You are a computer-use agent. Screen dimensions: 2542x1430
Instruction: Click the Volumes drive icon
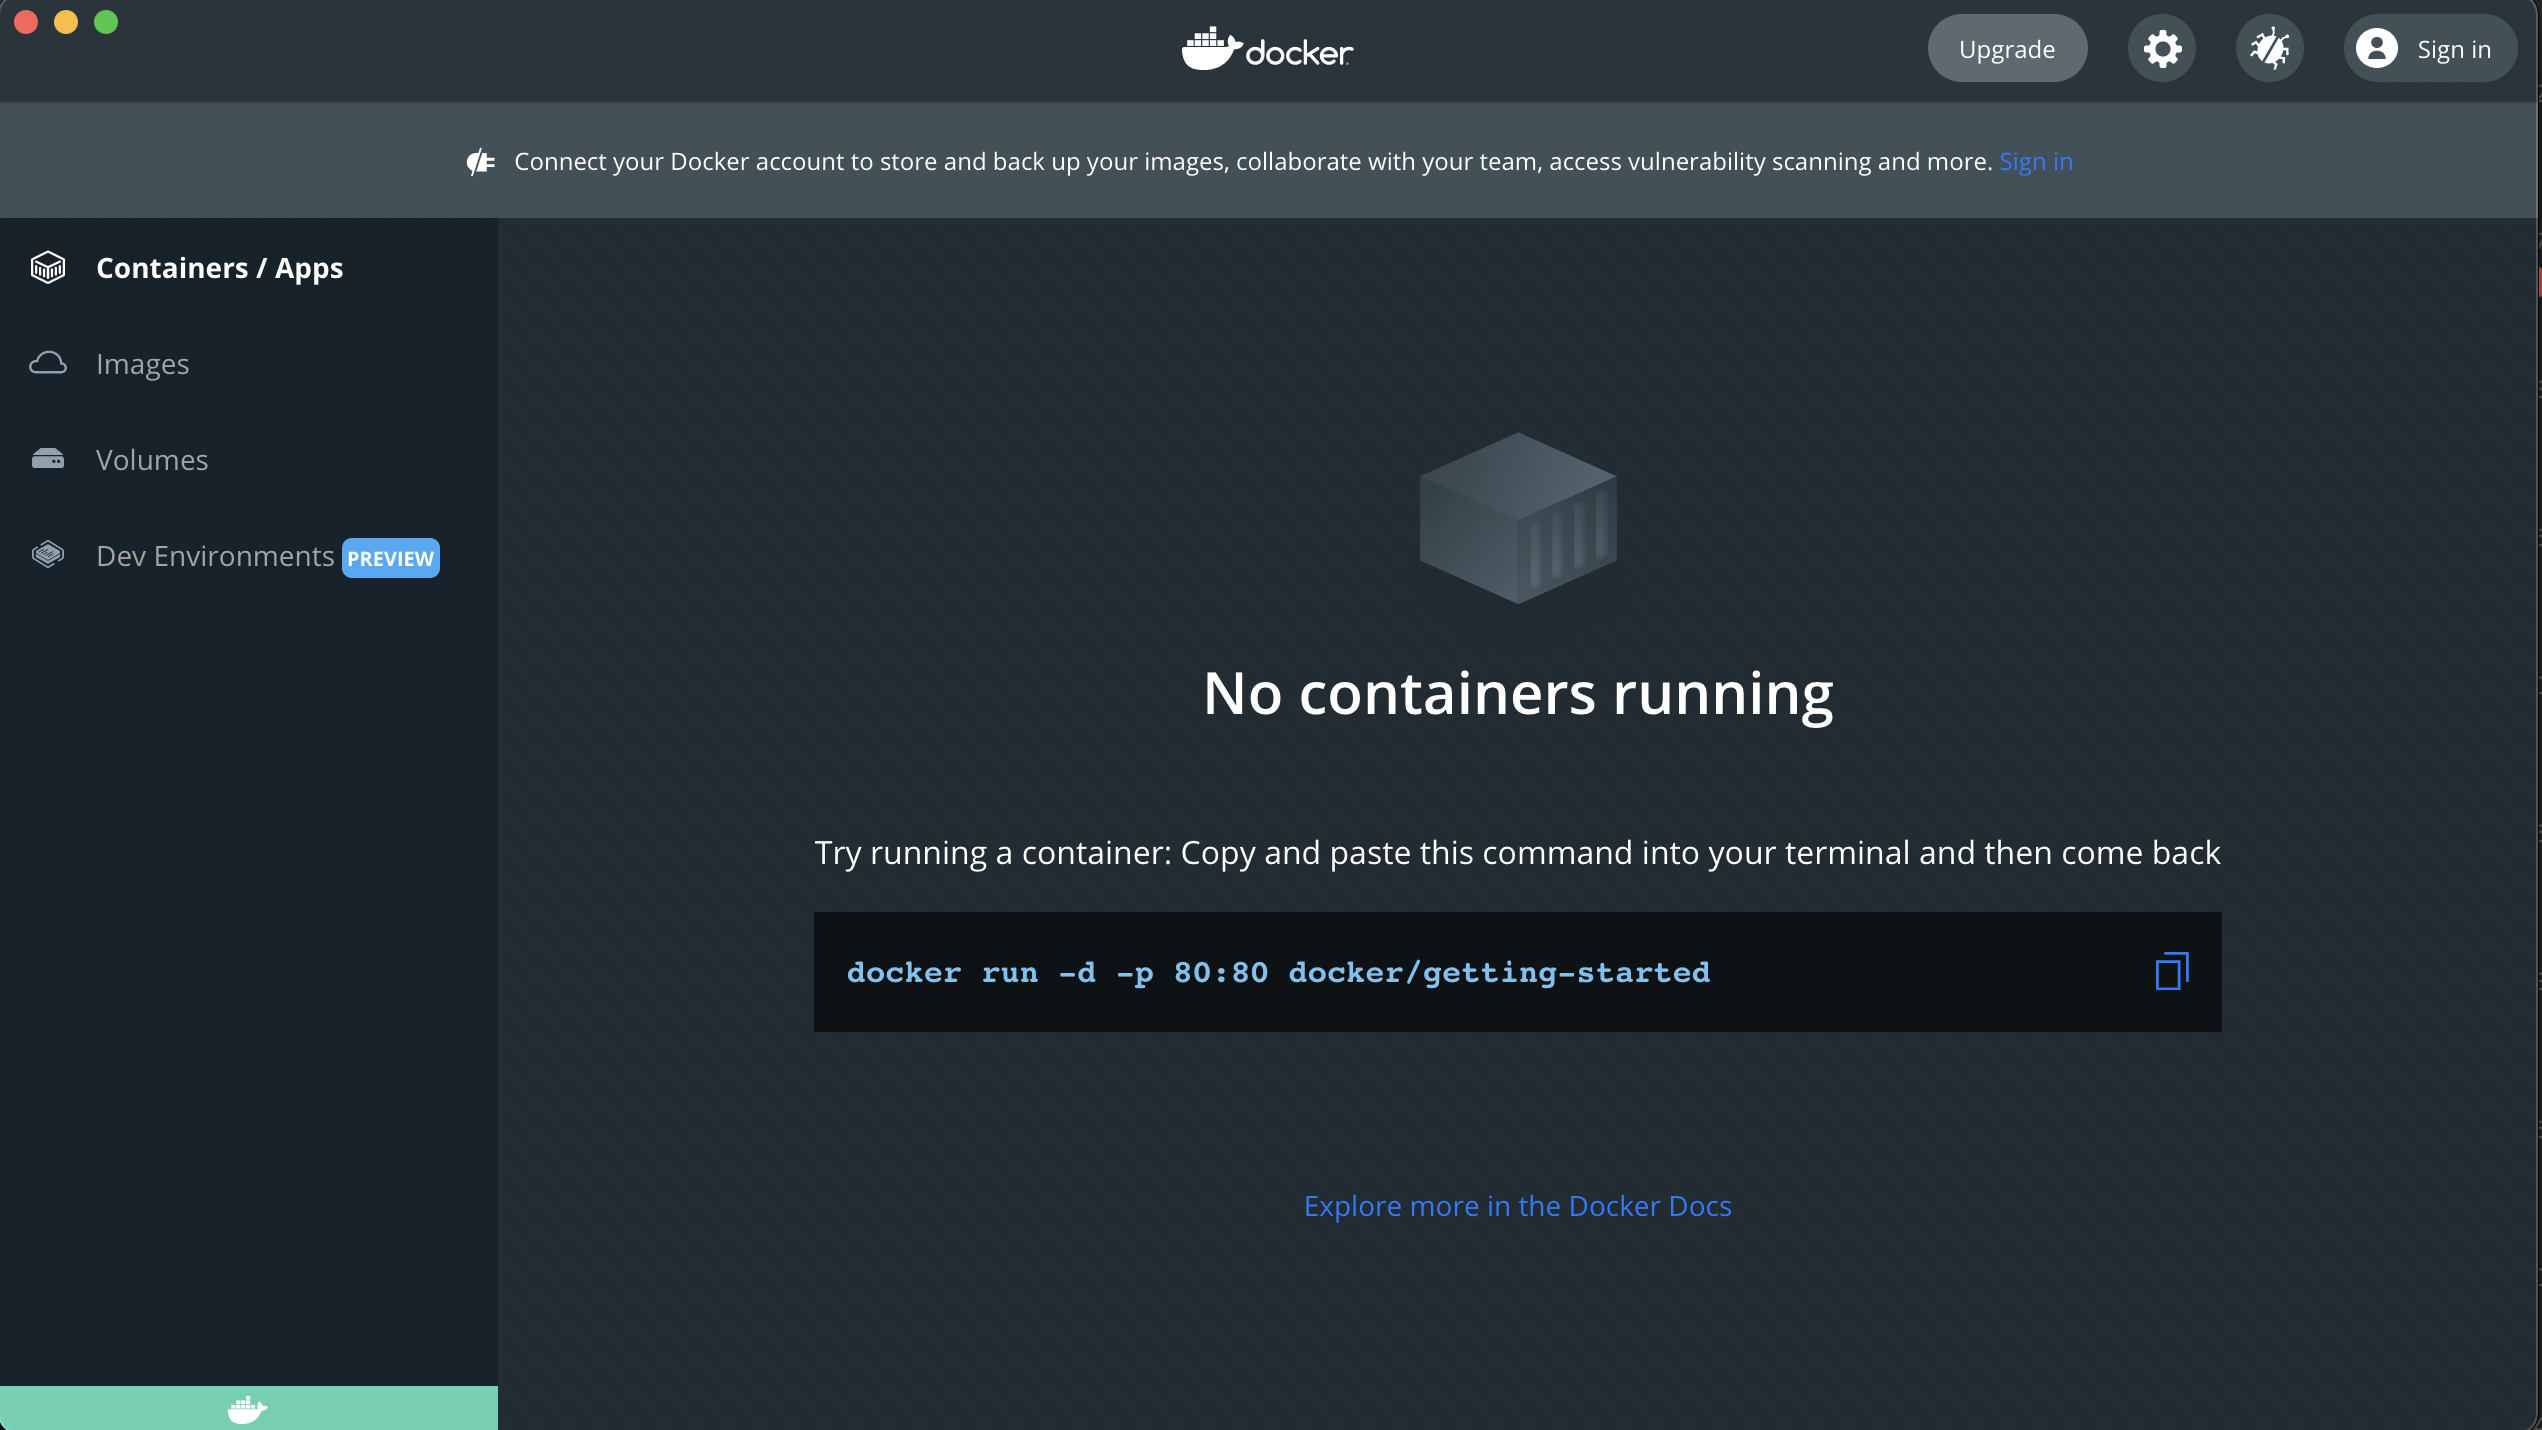[48, 459]
